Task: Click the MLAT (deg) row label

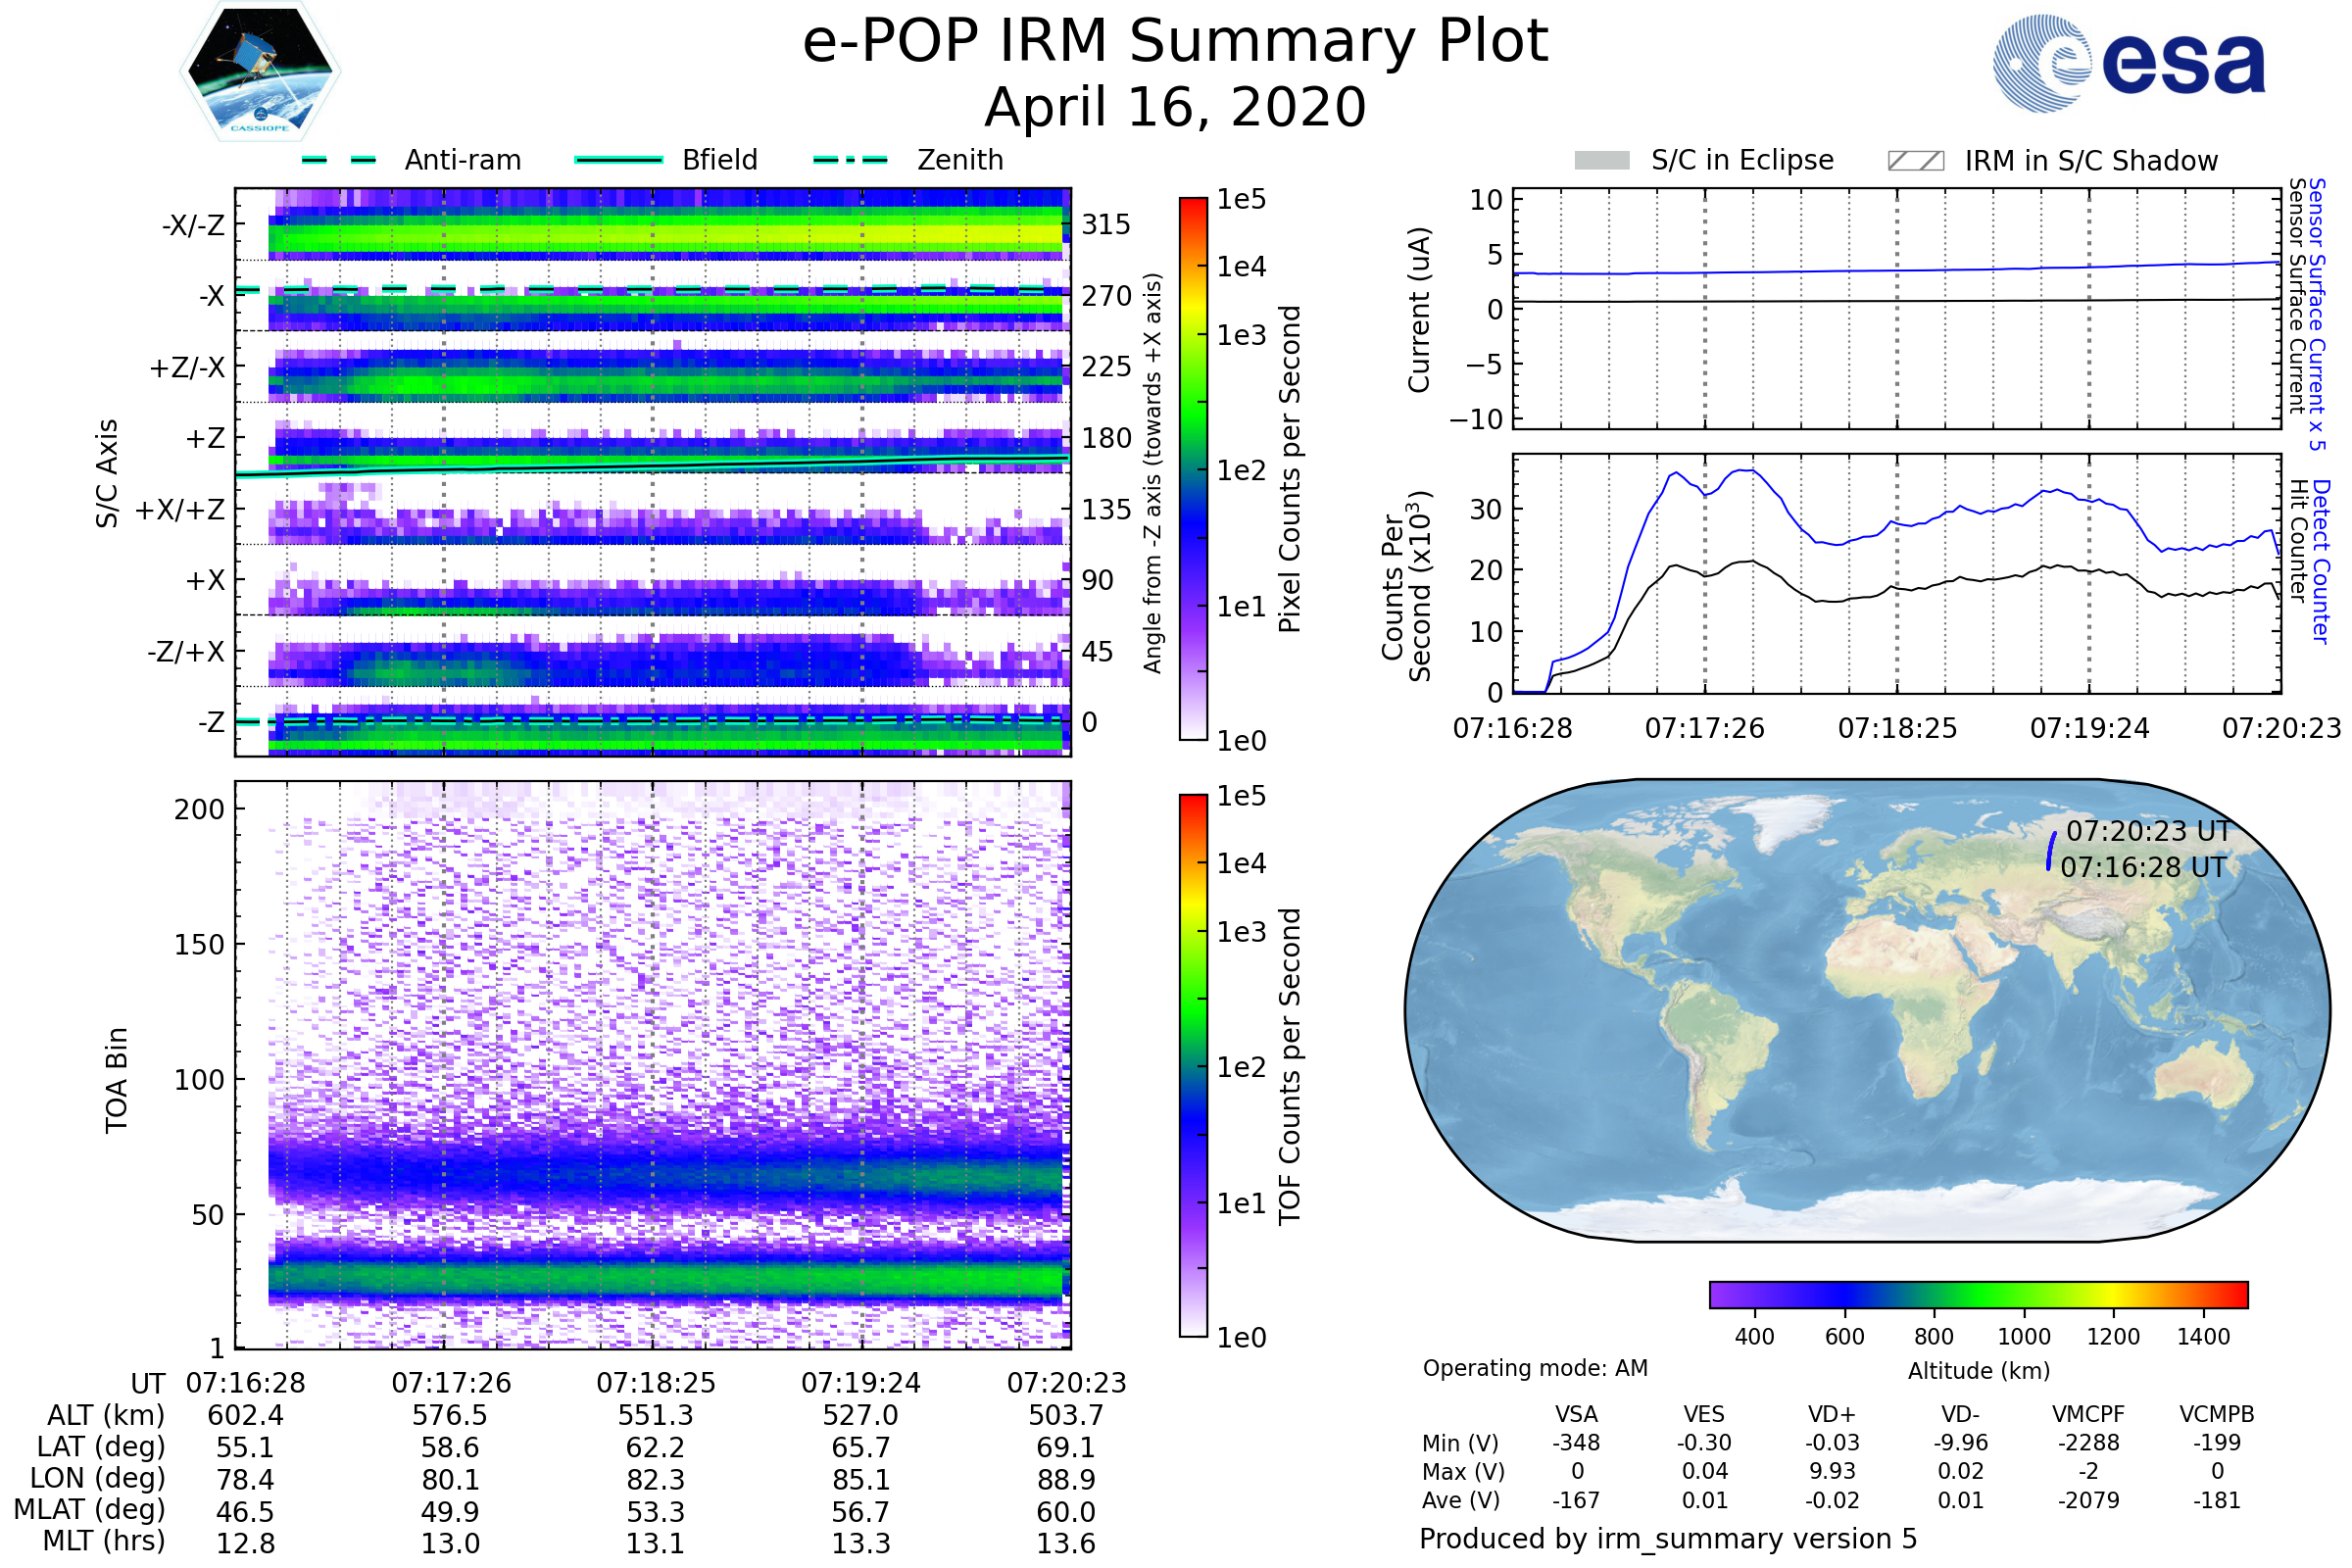Action: tap(90, 1509)
